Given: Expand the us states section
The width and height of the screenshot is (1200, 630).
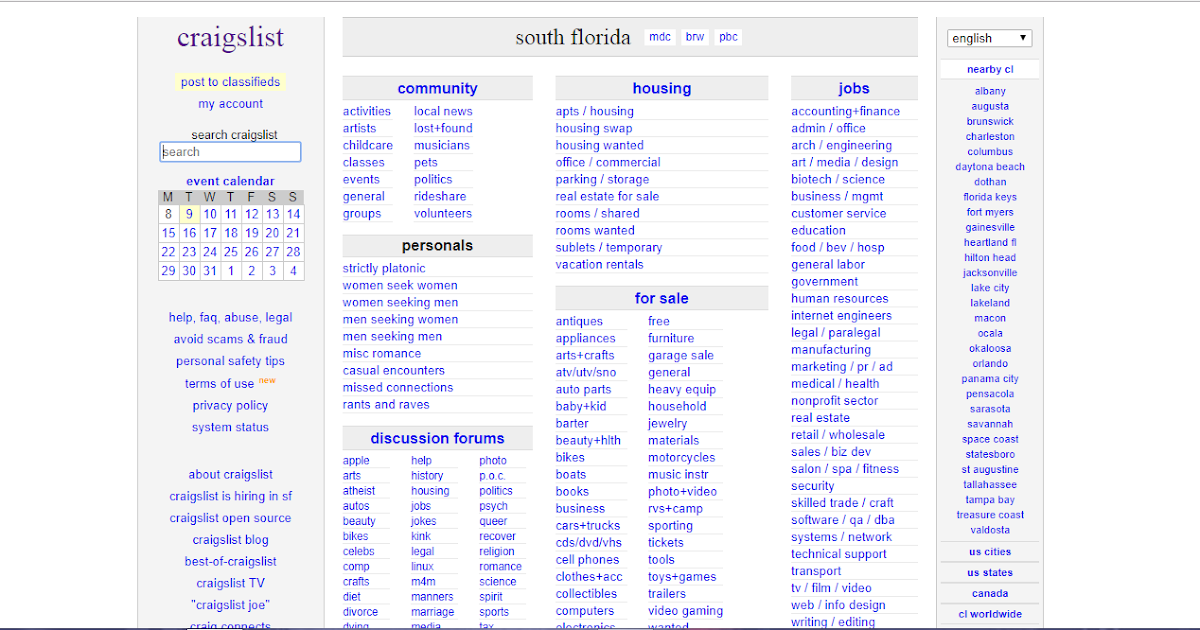Looking at the screenshot, I should point(989,573).
